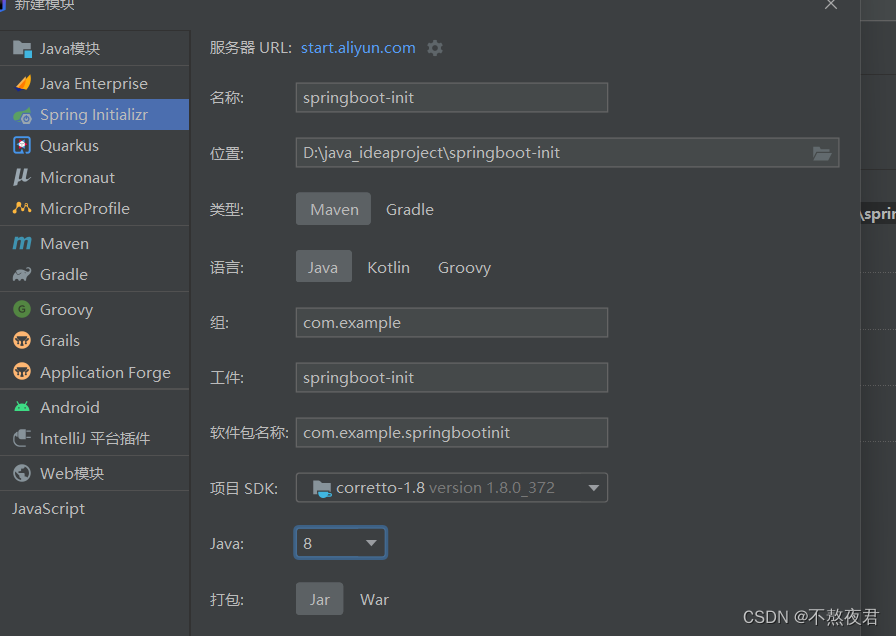Viewport: 896px width, 636px height.
Task: Open the Java version dropdown
Action: [x=341, y=543]
